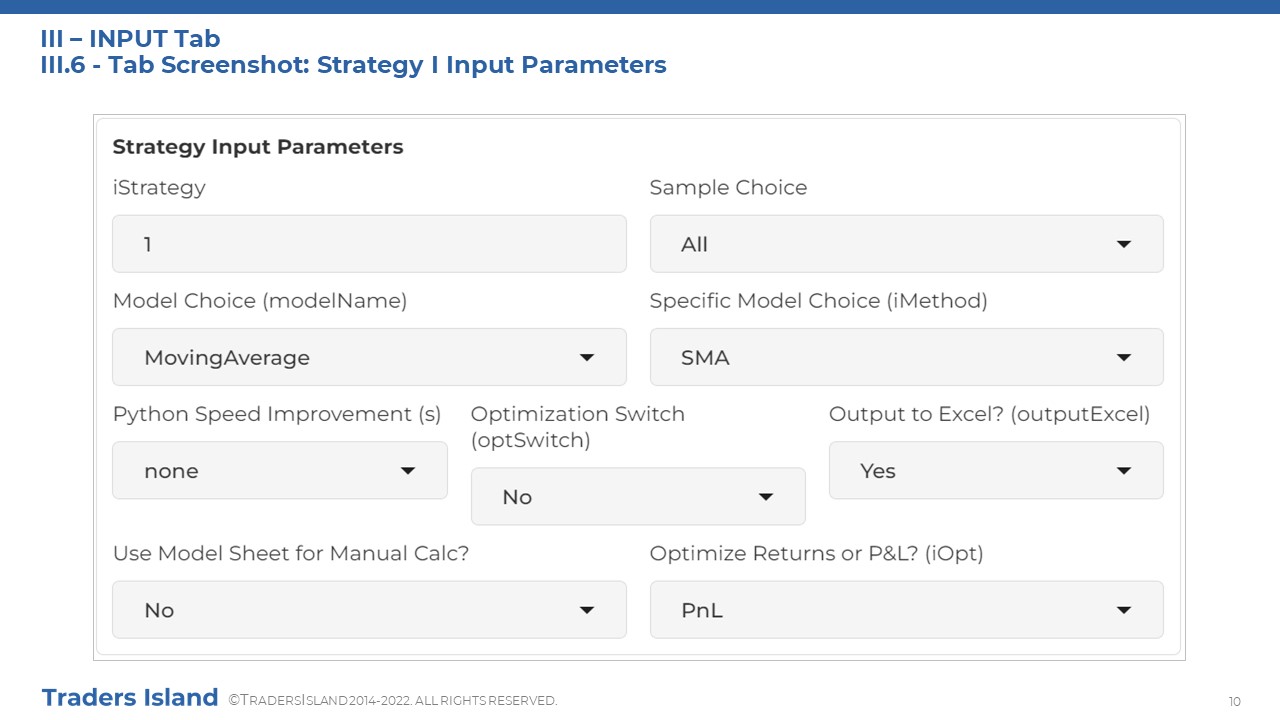This screenshot has width=1280, height=720.
Task: Click the arrow of the optSwitch dropdown
Action: coord(766,497)
